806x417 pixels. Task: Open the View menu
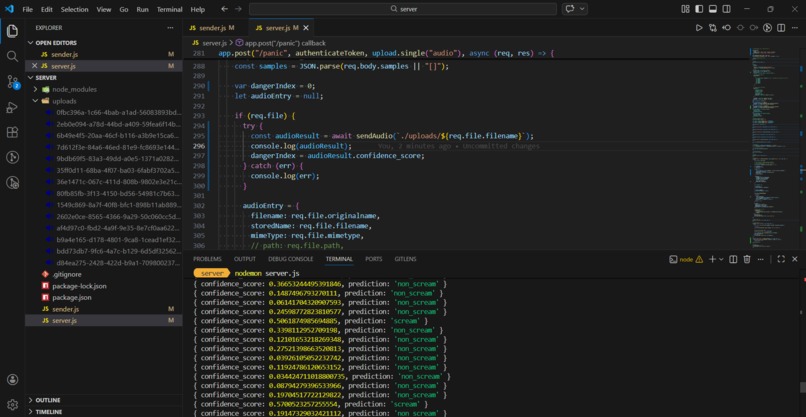pyautogui.click(x=104, y=9)
